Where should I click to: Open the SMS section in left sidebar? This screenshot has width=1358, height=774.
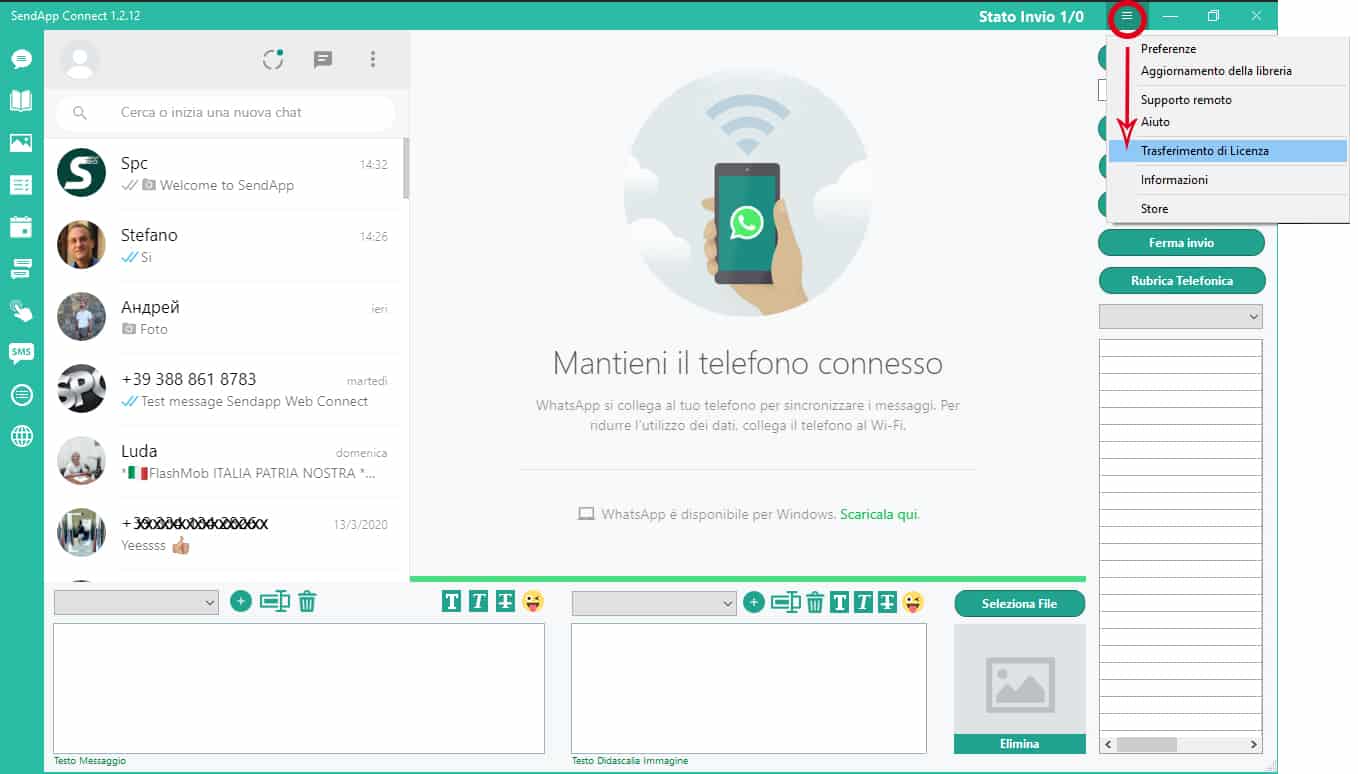pyautogui.click(x=21, y=352)
